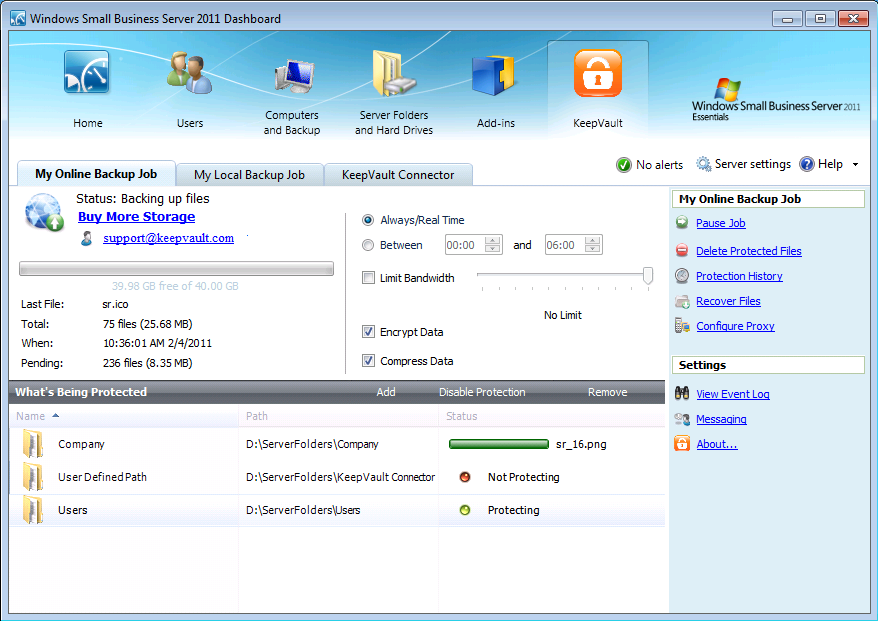The width and height of the screenshot is (878, 621).
Task: Click the red Not Protecting status indicator
Action: pos(465,477)
